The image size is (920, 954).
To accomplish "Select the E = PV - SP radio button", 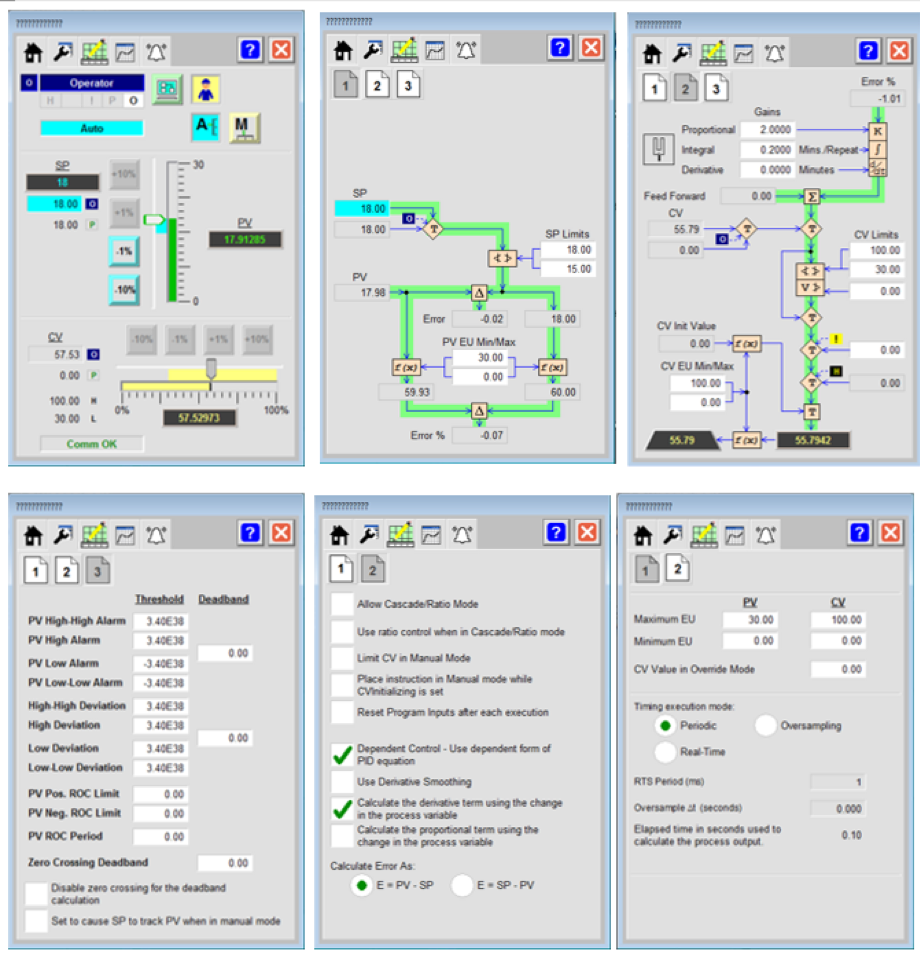I will tap(361, 885).
